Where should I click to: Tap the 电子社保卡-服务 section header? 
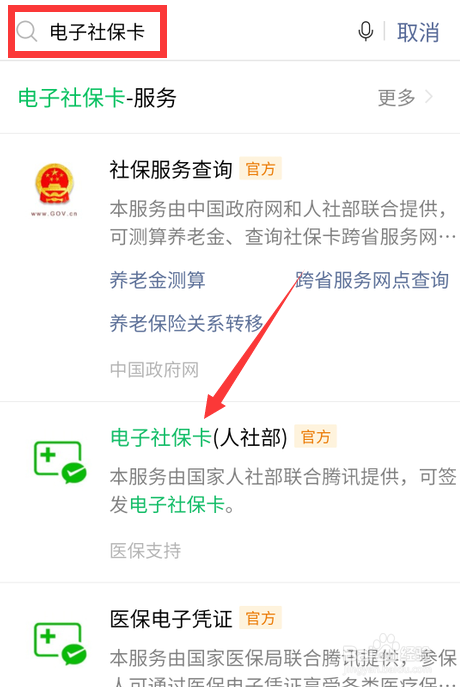point(97,97)
